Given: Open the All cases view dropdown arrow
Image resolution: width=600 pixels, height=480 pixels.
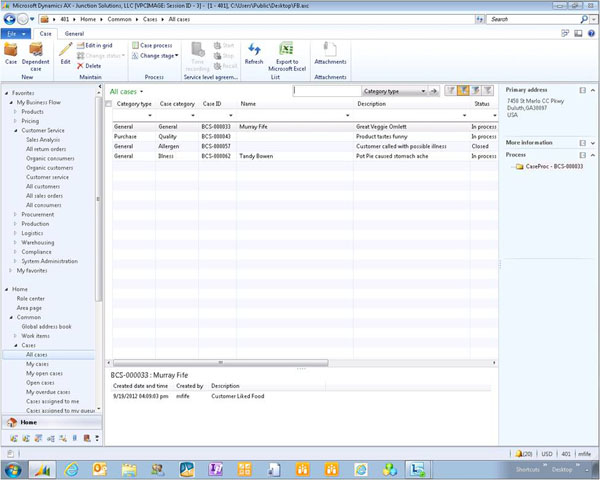Looking at the screenshot, I should tap(142, 92).
